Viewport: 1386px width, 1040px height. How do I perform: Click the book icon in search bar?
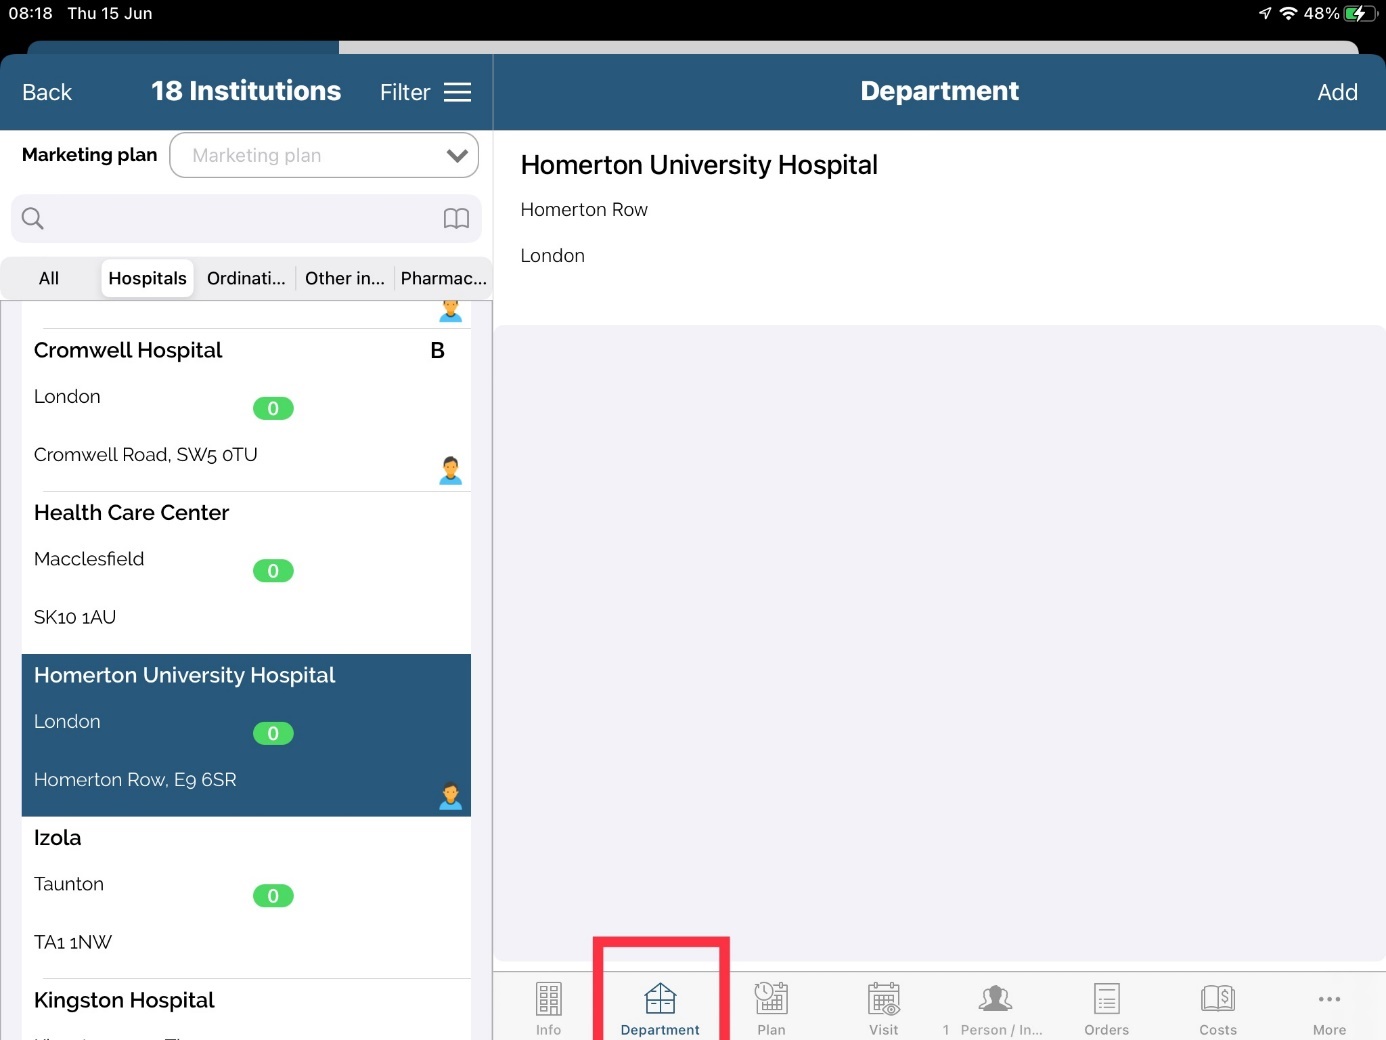(x=456, y=219)
